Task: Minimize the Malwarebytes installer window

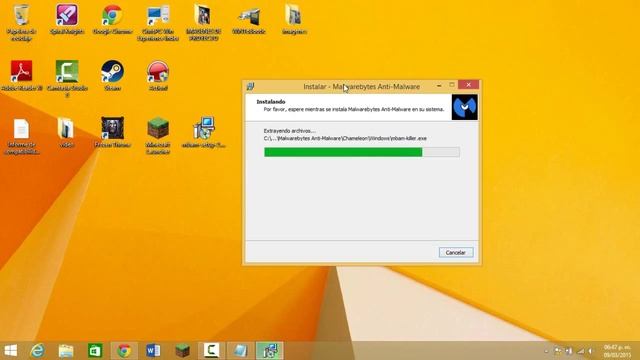Action: (439, 85)
